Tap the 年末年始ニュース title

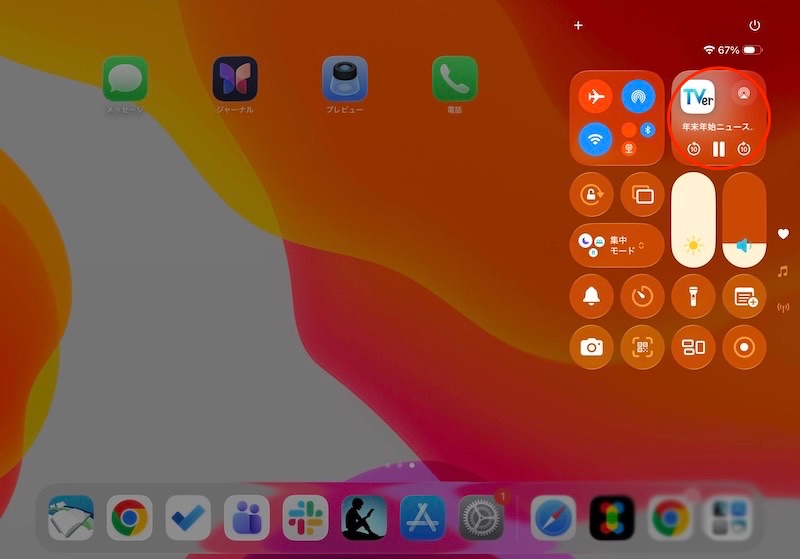[718, 126]
